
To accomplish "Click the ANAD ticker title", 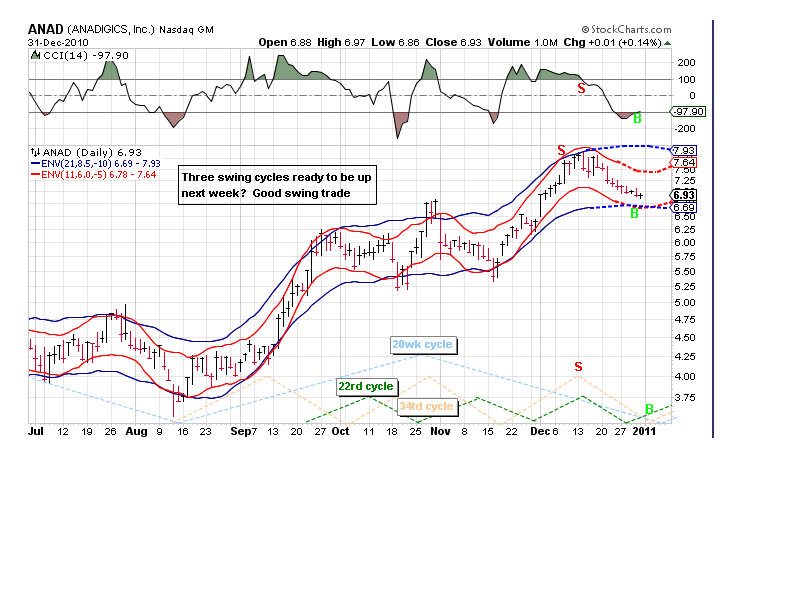I will click(45, 29).
